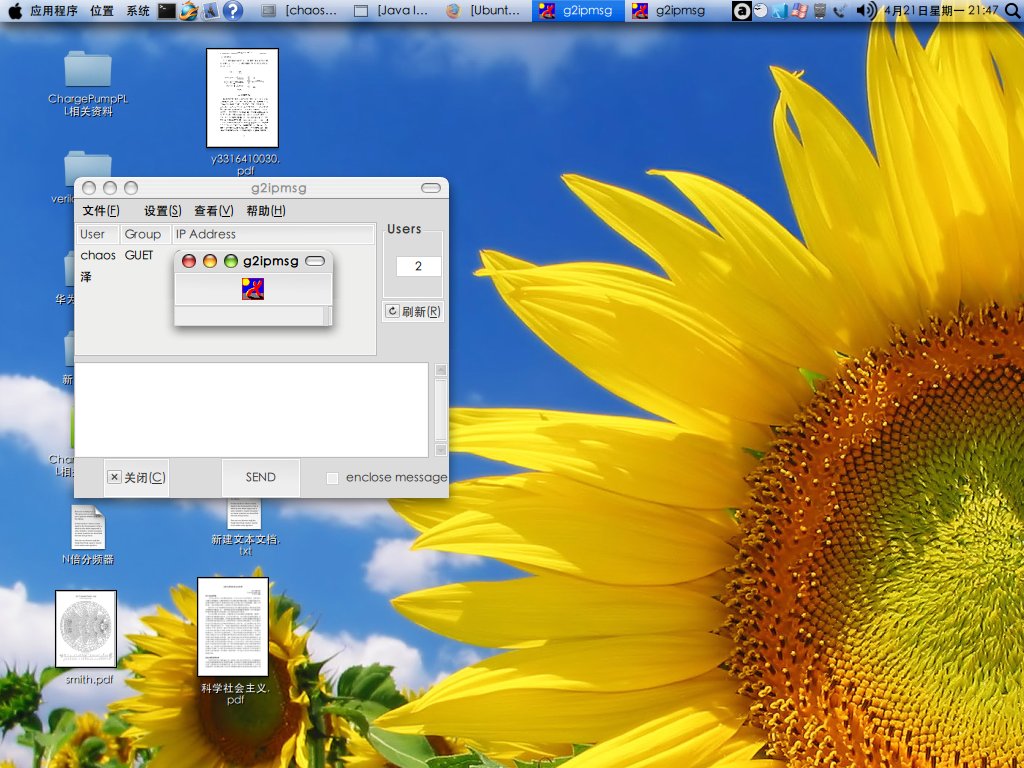Open the volume speaker control
The width and height of the screenshot is (1024, 768).
pos(866,10)
